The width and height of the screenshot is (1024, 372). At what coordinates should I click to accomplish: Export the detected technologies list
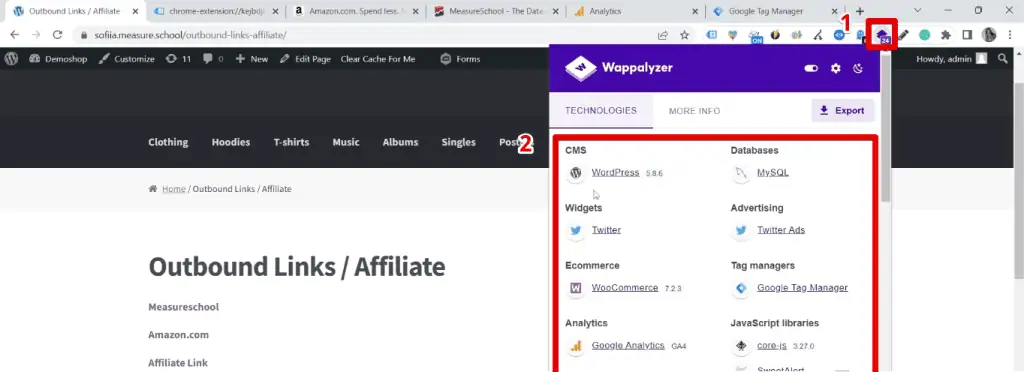pos(842,110)
